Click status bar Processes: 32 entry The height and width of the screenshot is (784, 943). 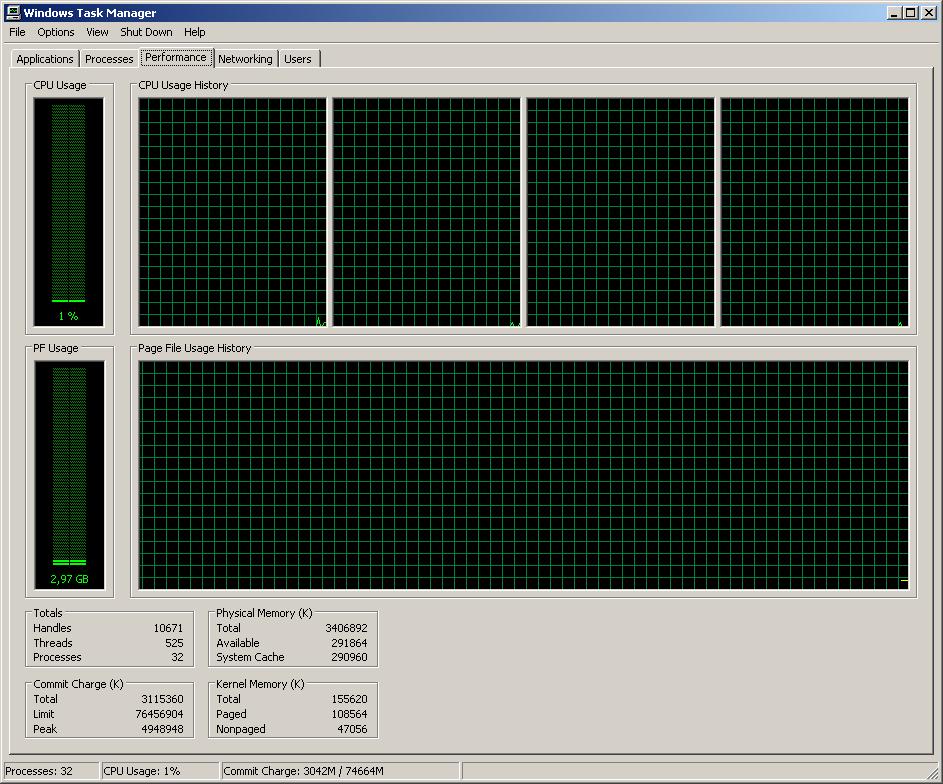coord(51,771)
